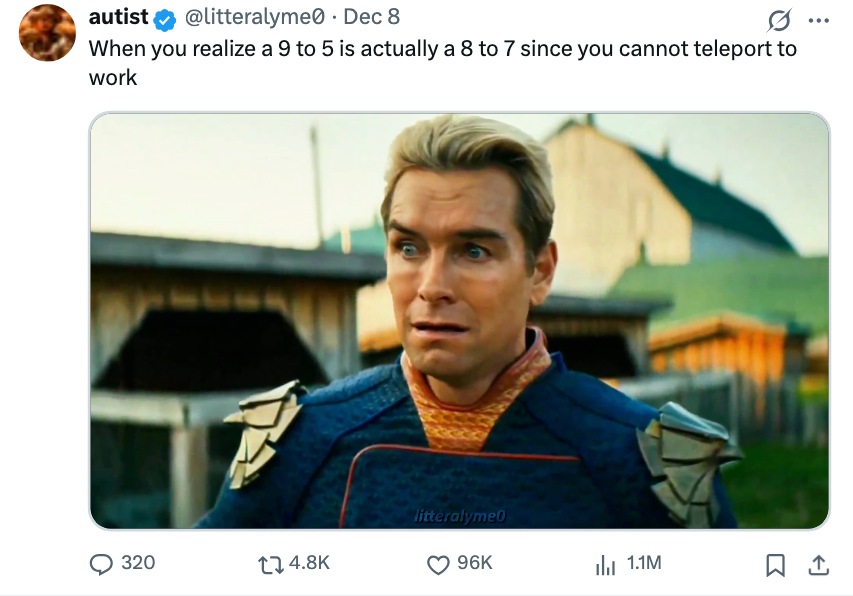Open Grok analysis with the Grok icon
The image size is (853, 596).
(781, 18)
